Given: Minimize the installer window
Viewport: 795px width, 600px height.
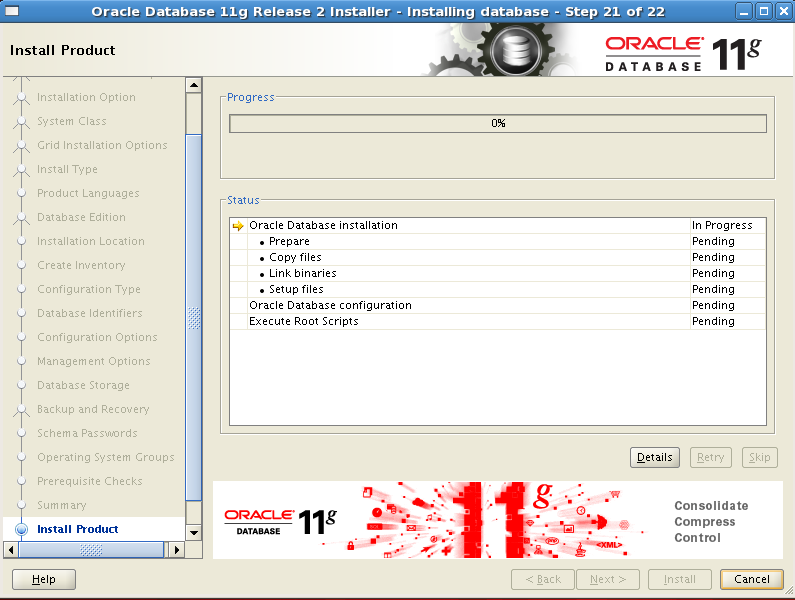Looking at the screenshot, I should [744, 11].
